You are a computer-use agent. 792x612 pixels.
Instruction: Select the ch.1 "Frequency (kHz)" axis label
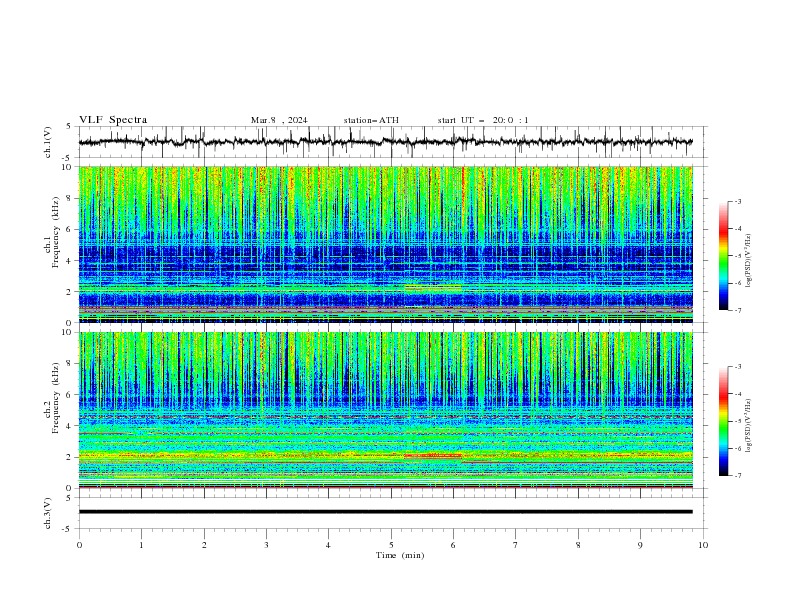(55, 233)
